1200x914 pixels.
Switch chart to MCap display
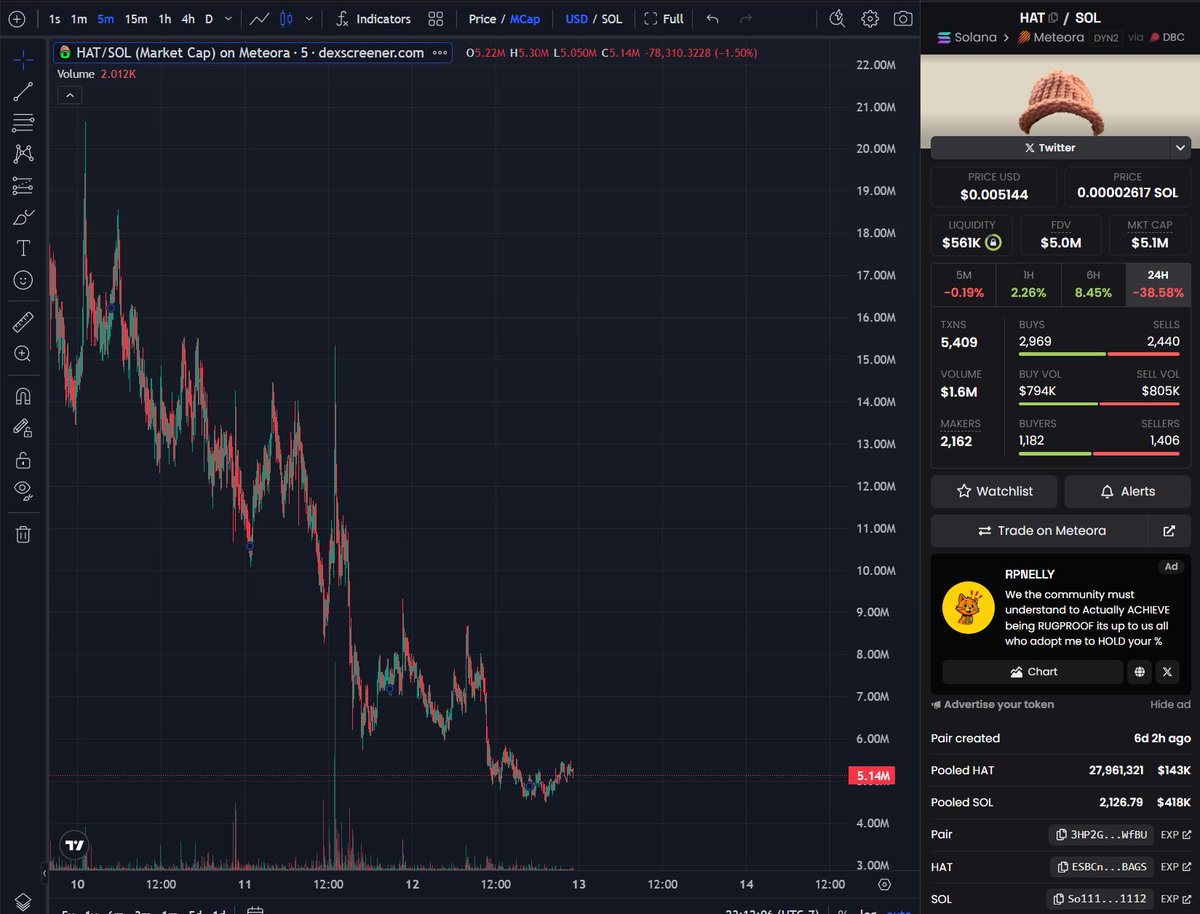pos(525,19)
